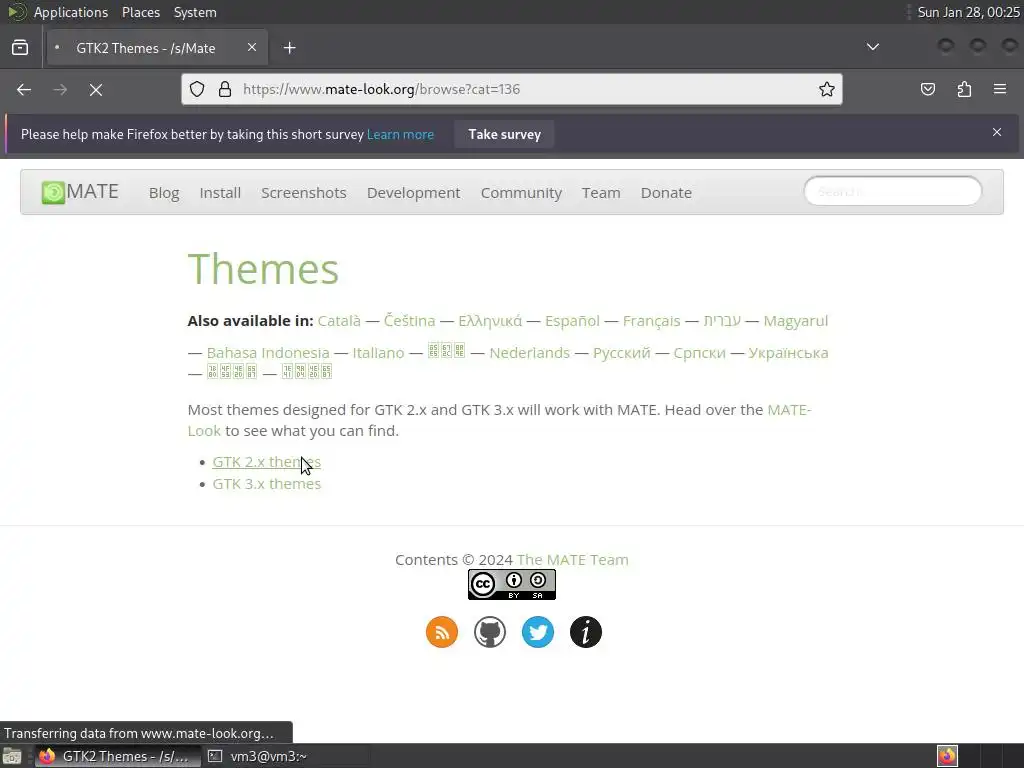Open the Twitter bird icon
Image resolution: width=1024 pixels, height=768 pixels.
click(538, 632)
